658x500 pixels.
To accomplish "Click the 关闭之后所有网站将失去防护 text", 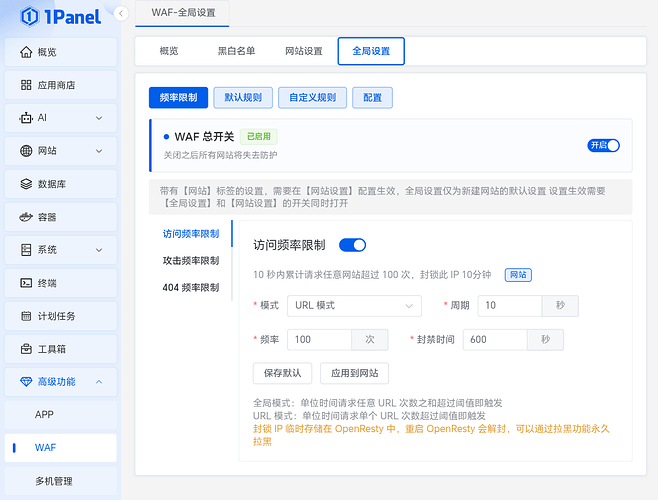I will (x=220, y=155).
